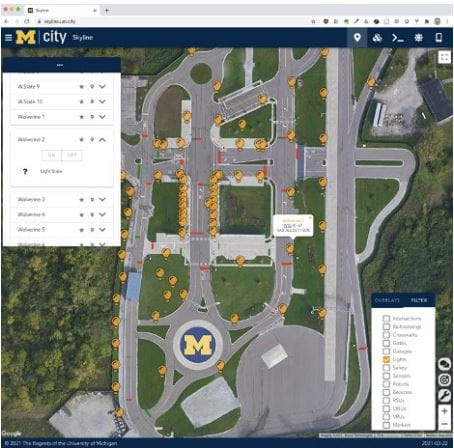The height and width of the screenshot is (448, 454).
Task: Enable the Railcrossings filter checkbox
Action: pyautogui.click(x=386, y=327)
